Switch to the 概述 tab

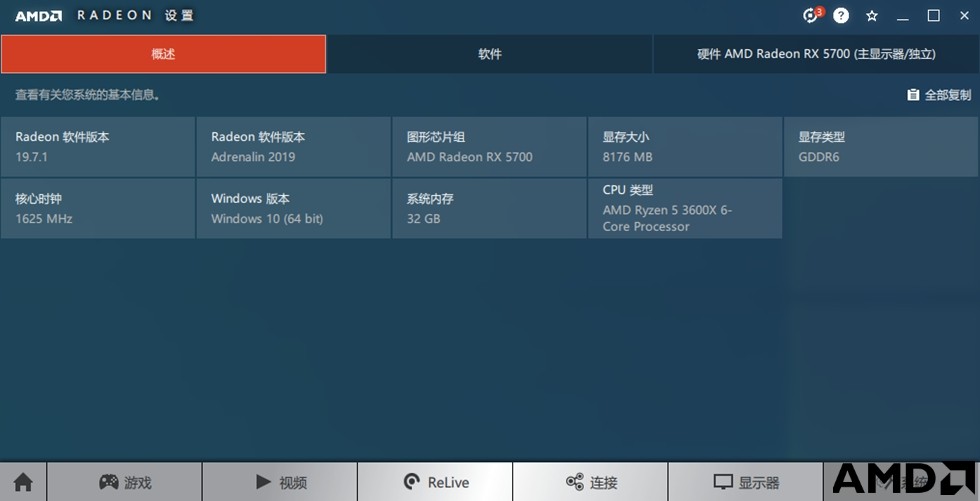(x=163, y=54)
